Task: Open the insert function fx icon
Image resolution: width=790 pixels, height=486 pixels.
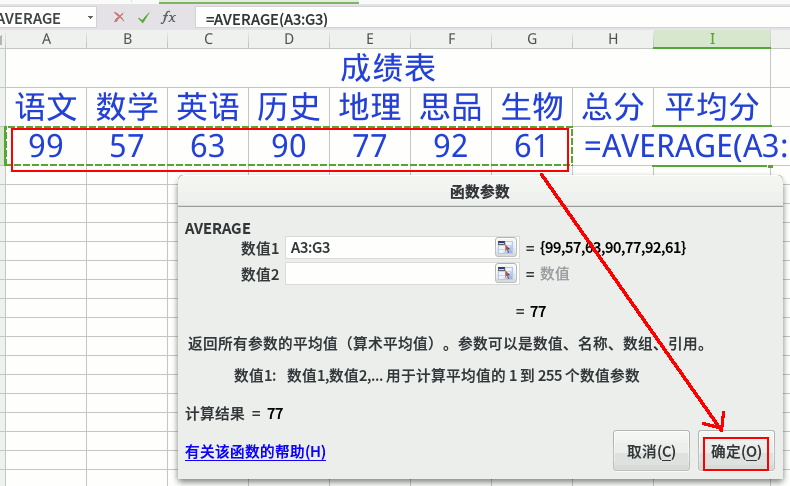Action: click(x=169, y=18)
